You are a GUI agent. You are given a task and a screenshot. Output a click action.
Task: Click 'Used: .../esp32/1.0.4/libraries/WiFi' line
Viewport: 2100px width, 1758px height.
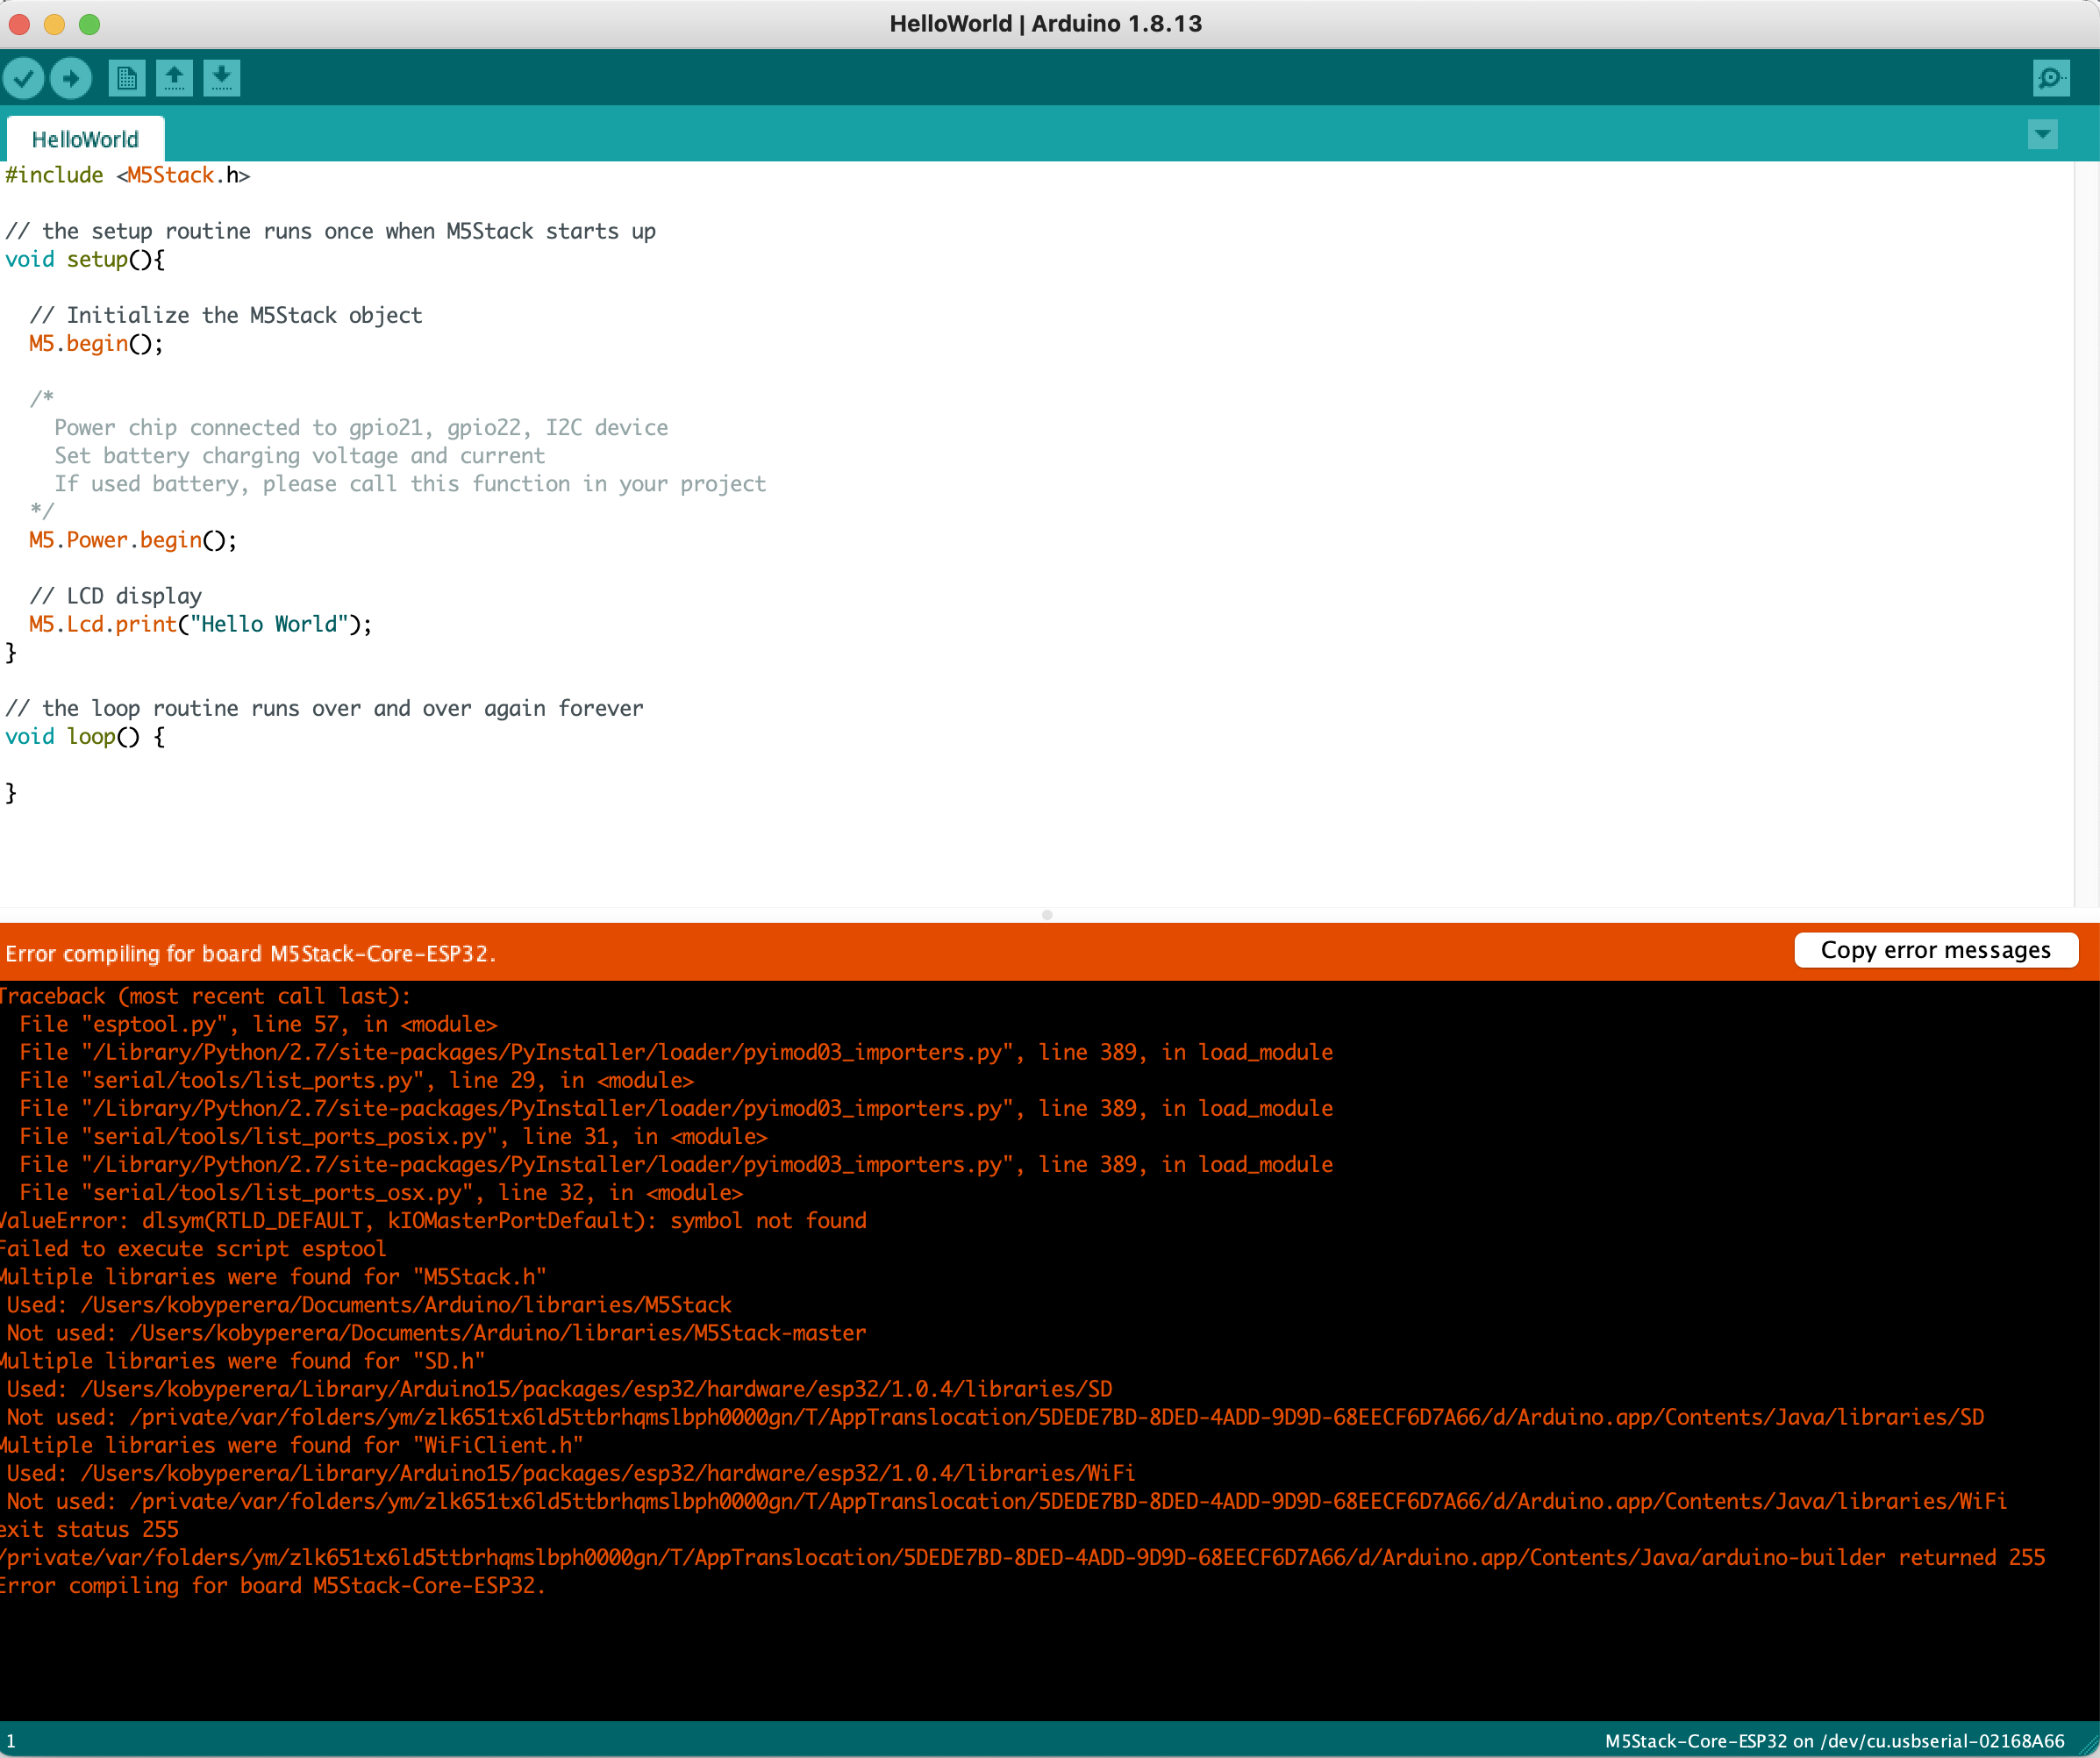(x=570, y=1473)
